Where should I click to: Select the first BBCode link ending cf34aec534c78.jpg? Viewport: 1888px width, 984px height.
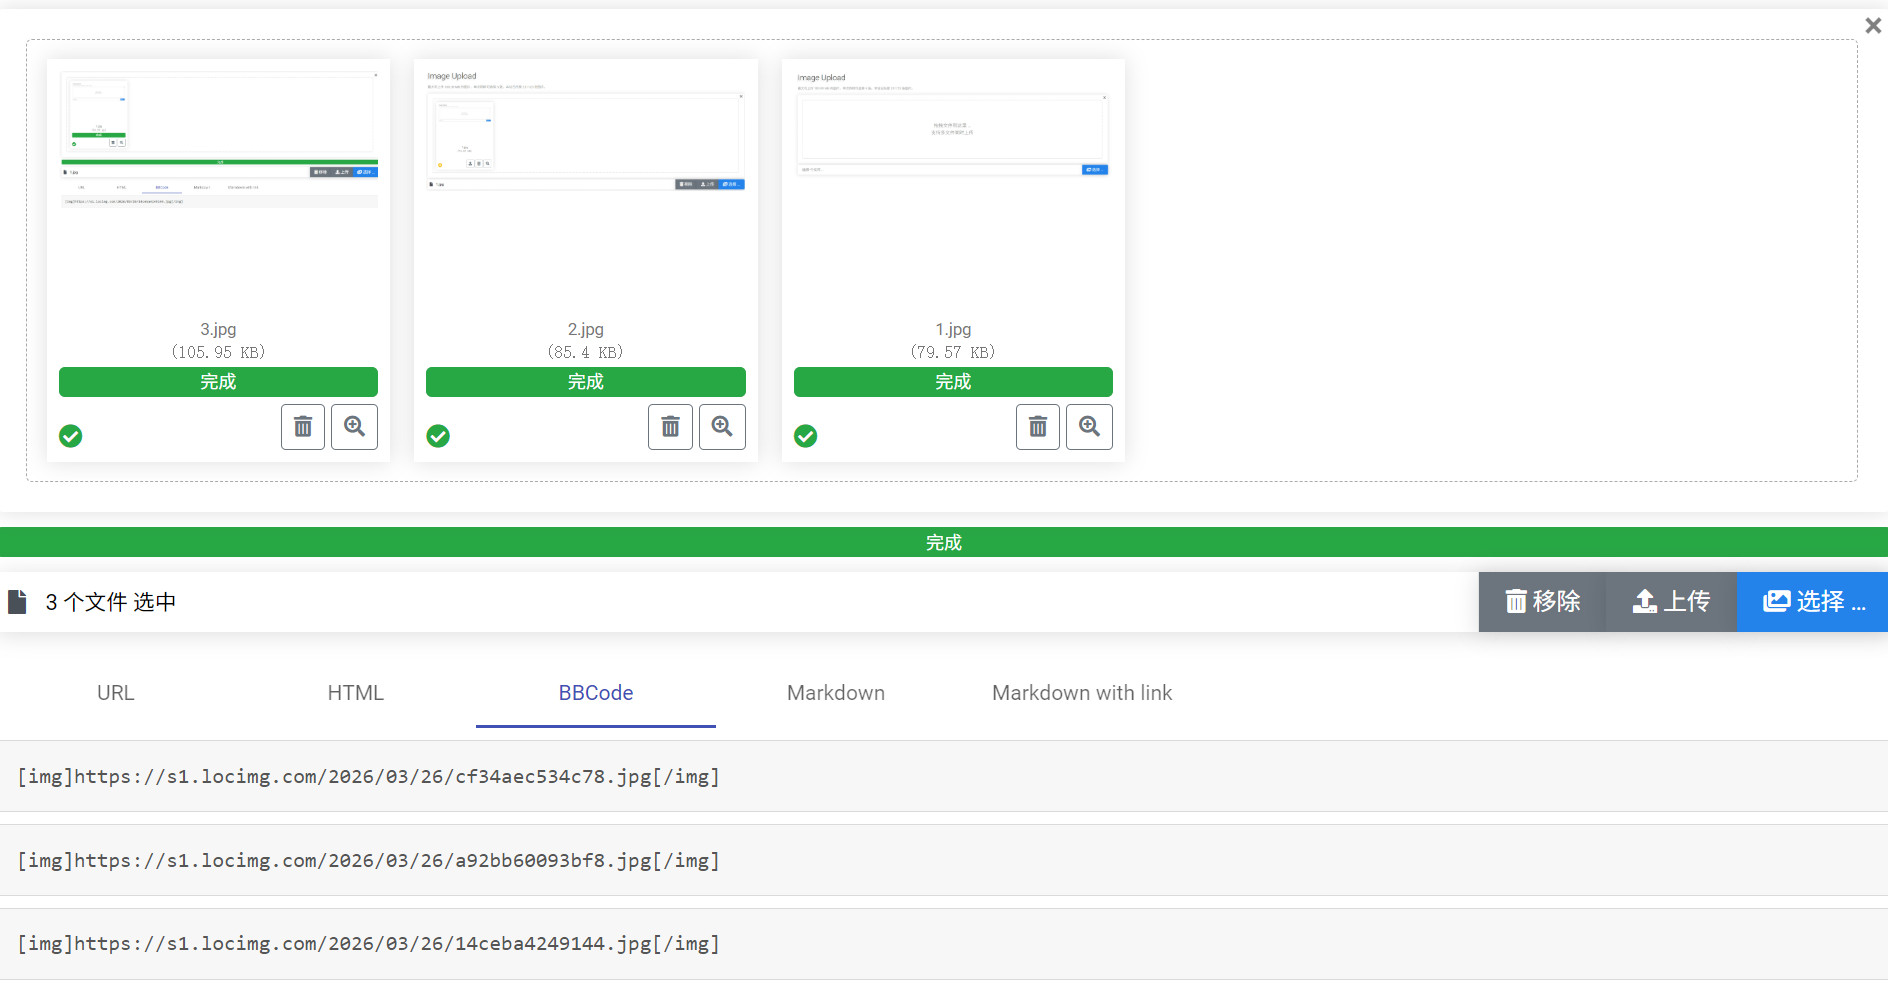point(369,777)
